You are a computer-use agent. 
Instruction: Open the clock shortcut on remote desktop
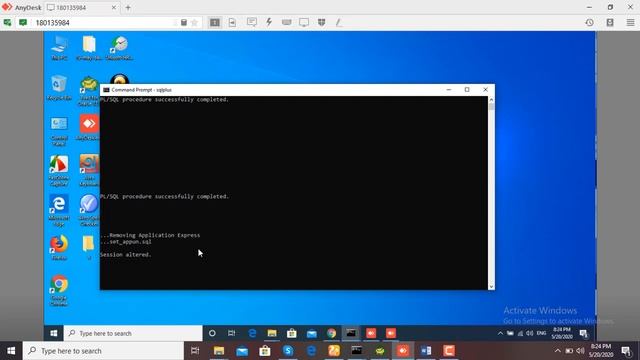point(119,48)
